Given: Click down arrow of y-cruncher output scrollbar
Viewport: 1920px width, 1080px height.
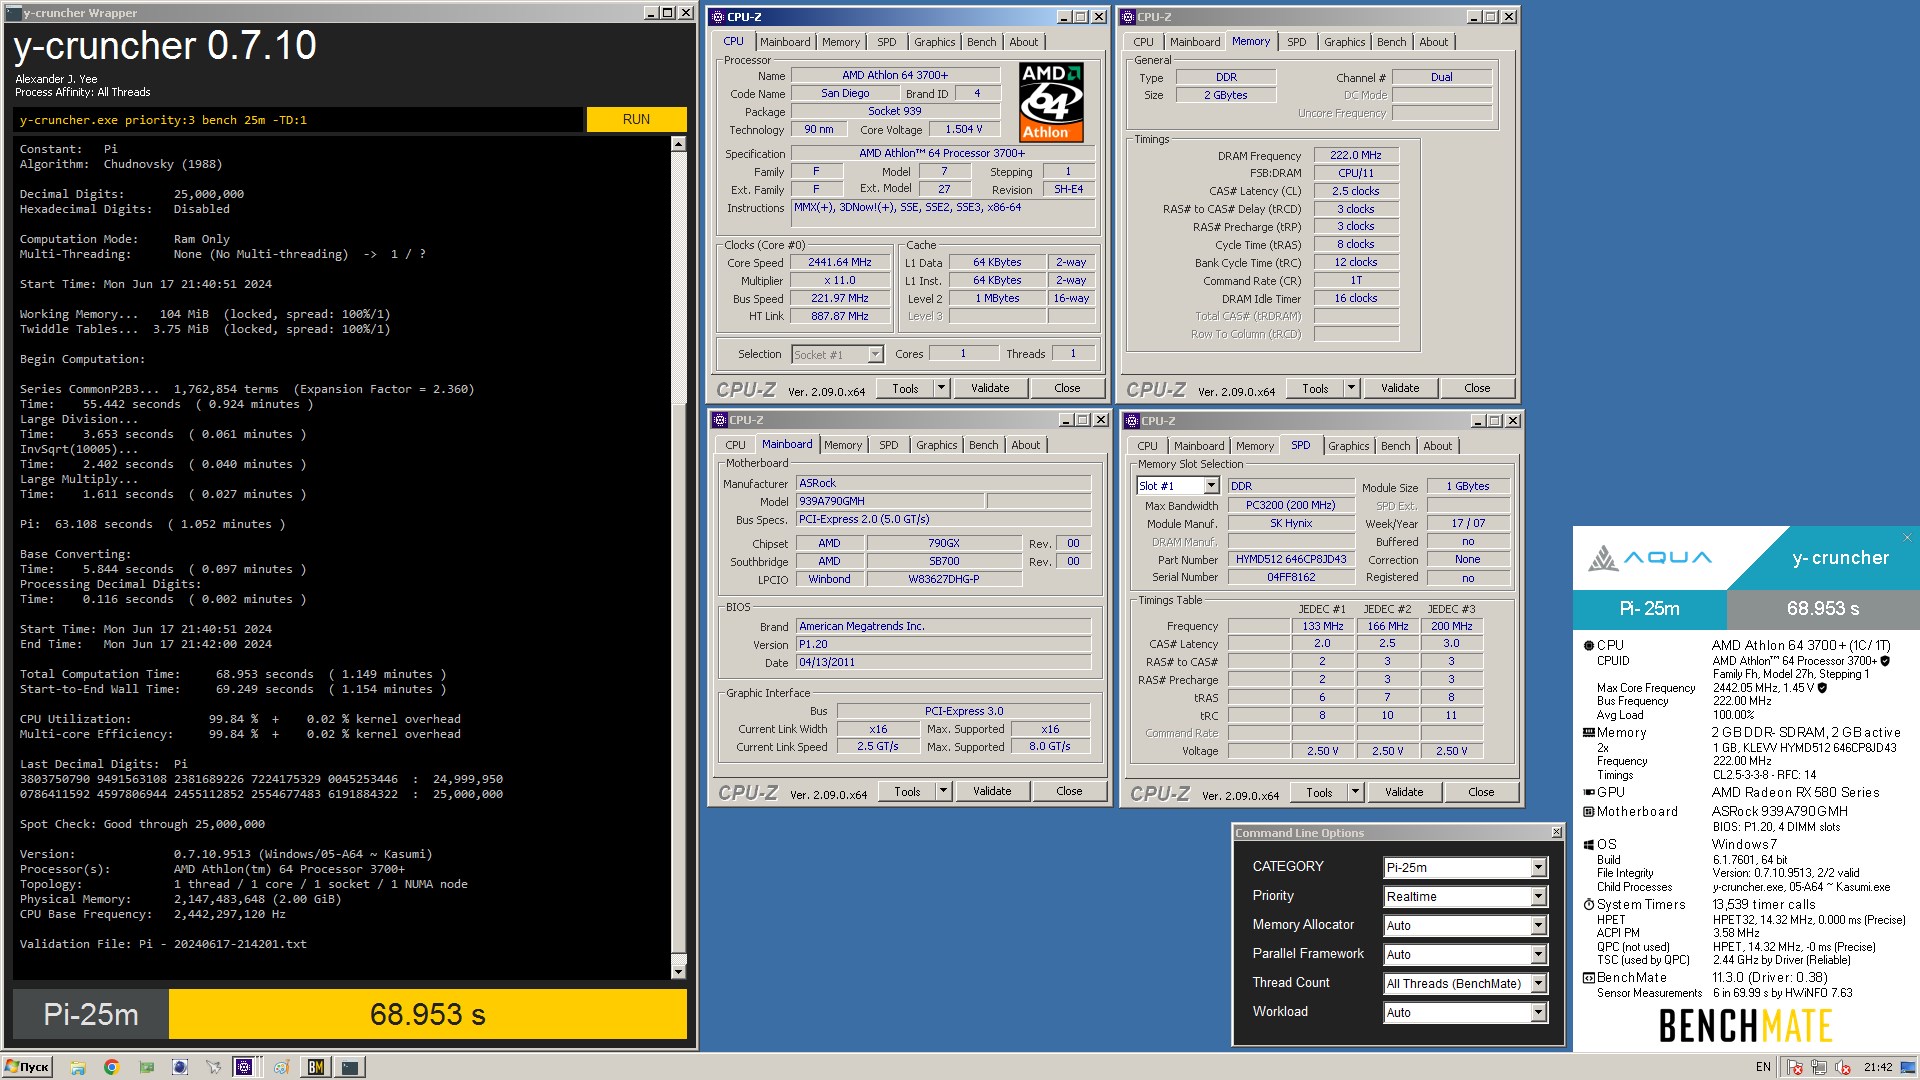Looking at the screenshot, I should click(678, 971).
